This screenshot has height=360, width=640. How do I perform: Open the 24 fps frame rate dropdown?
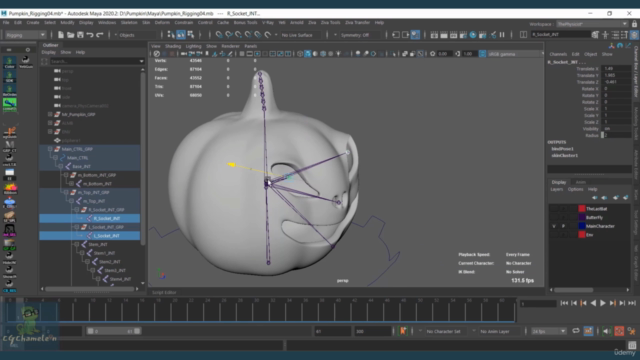pyautogui.click(x=549, y=331)
